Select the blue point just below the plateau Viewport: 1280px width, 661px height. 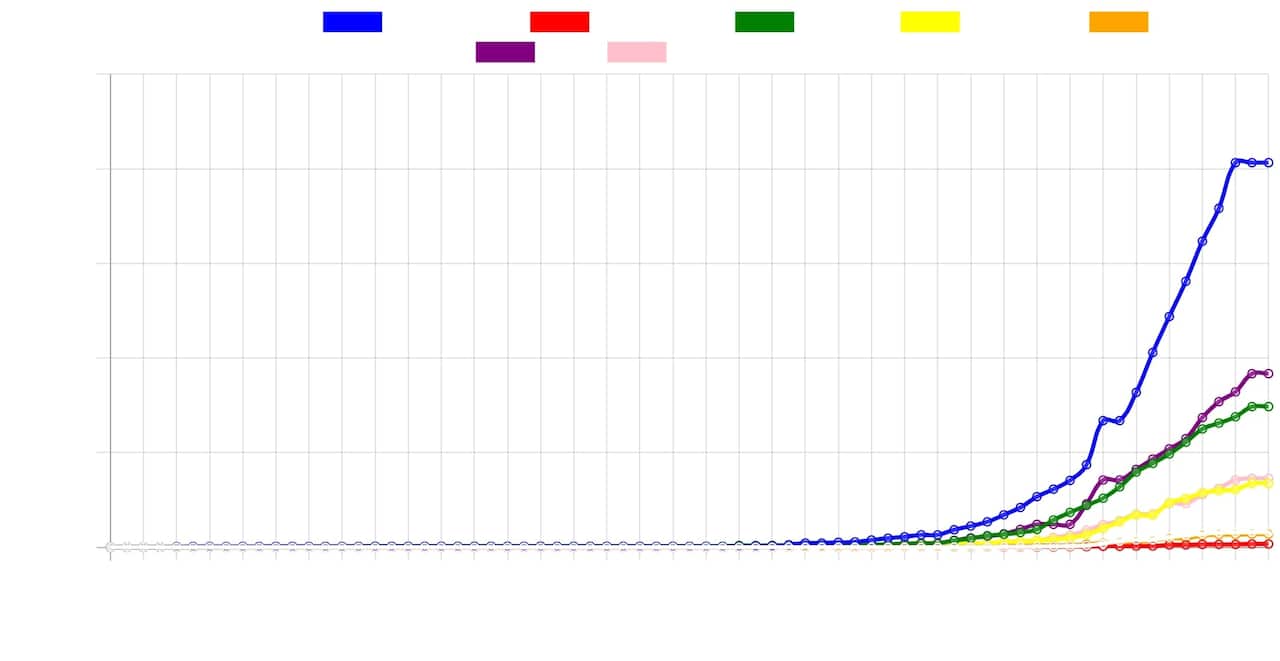pos(1218,208)
